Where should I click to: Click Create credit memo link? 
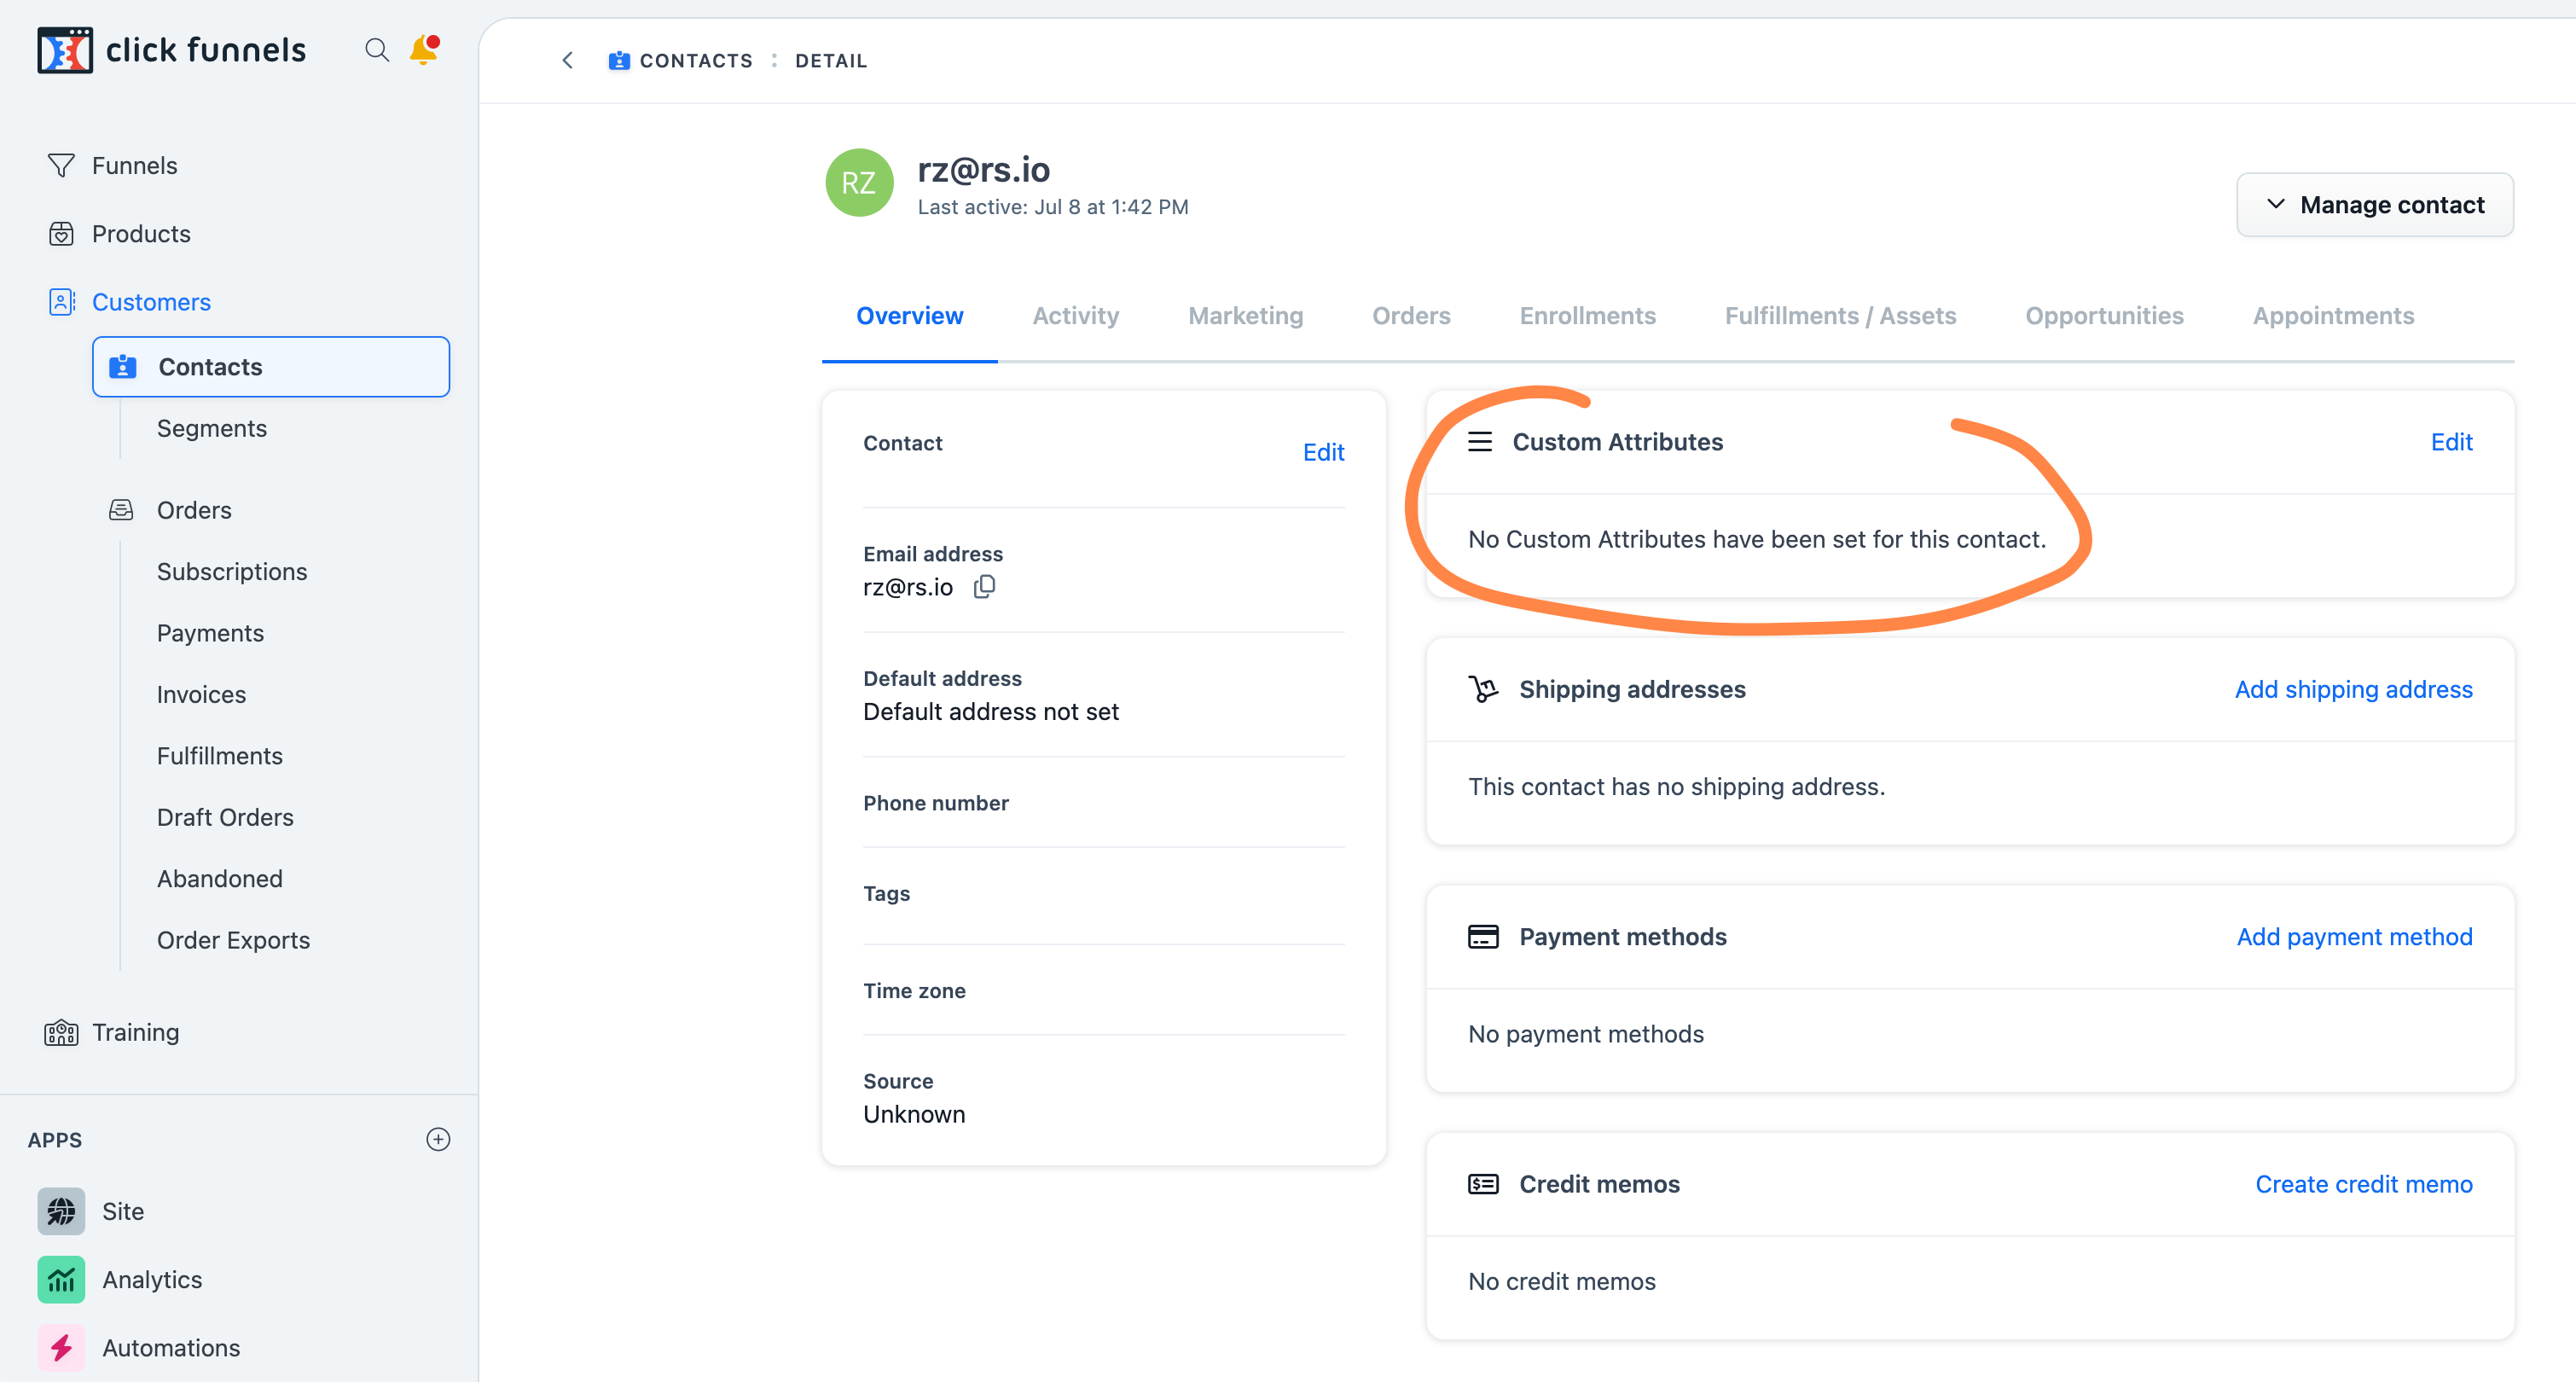click(2363, 1184)
